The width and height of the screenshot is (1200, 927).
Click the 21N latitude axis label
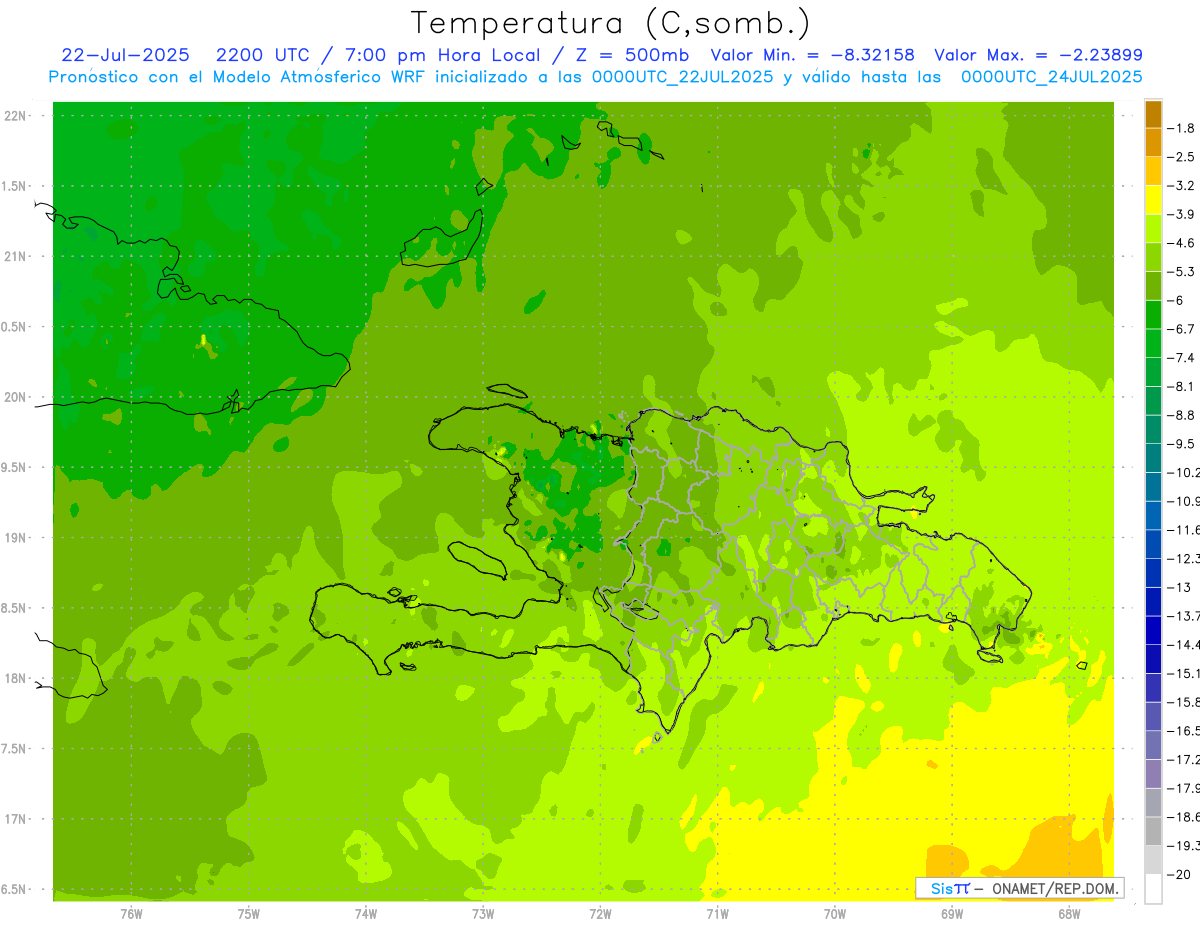[x=15, y=256]
